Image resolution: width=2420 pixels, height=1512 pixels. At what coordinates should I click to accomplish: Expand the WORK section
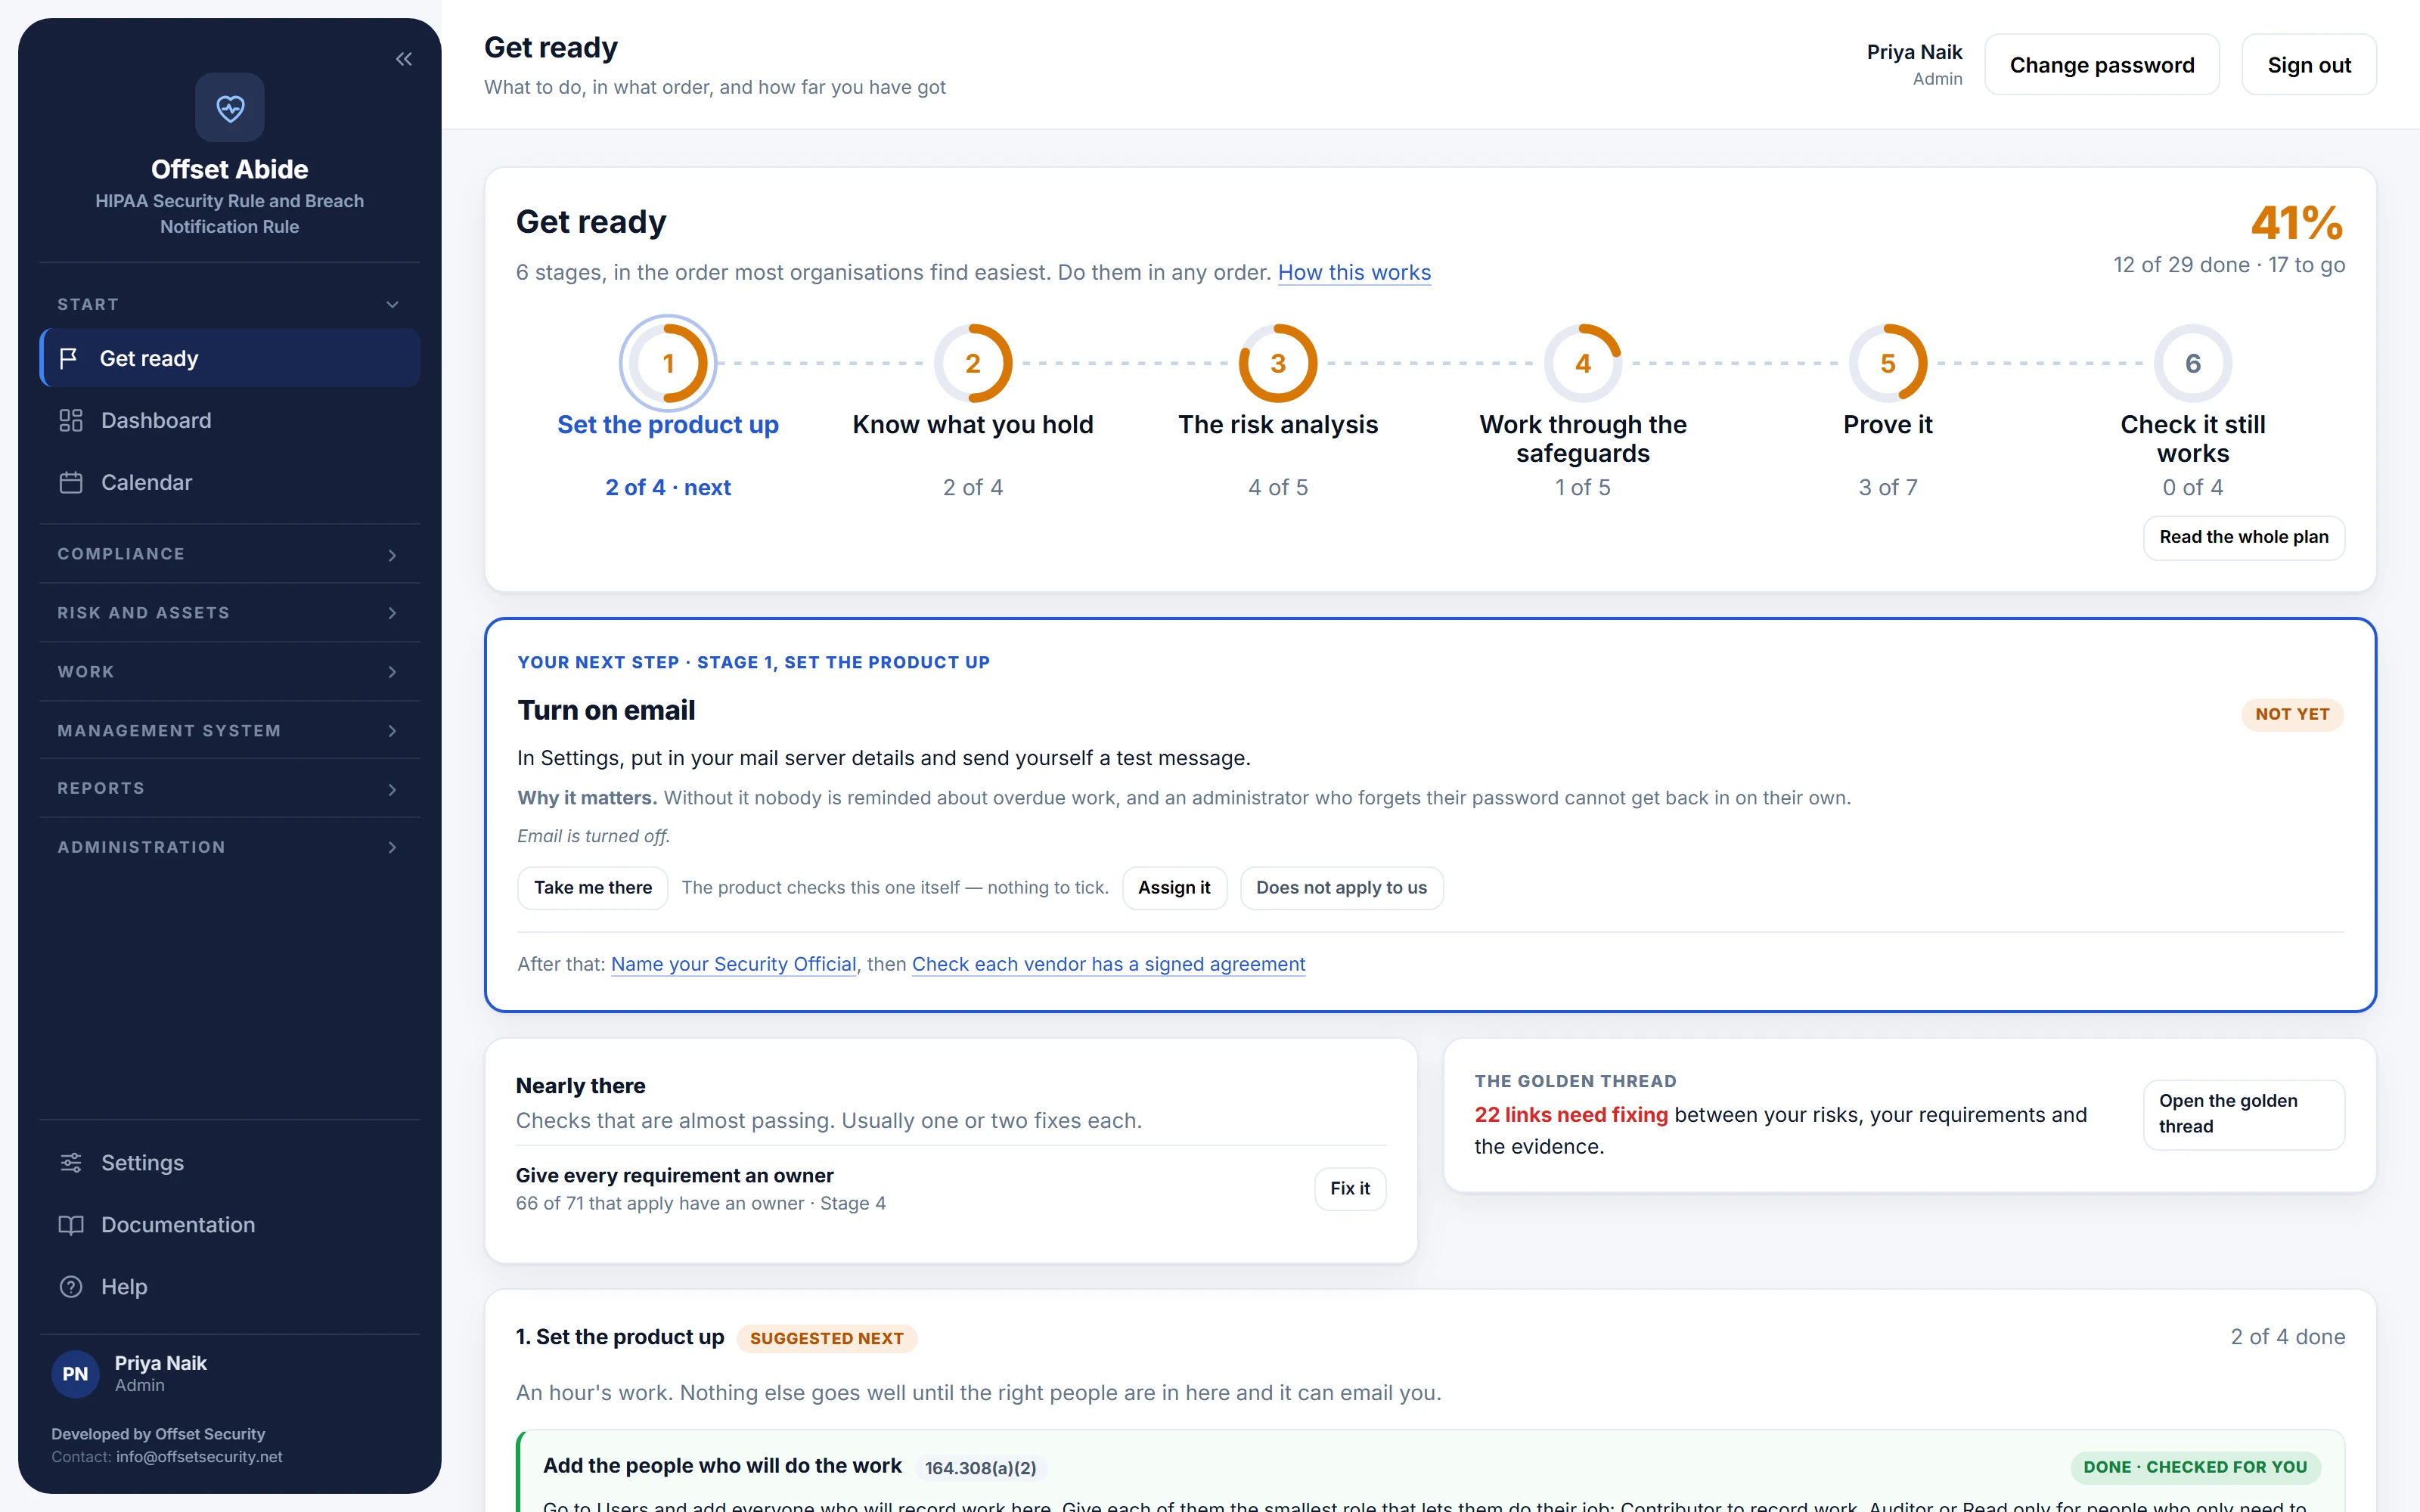click(229, 671)
